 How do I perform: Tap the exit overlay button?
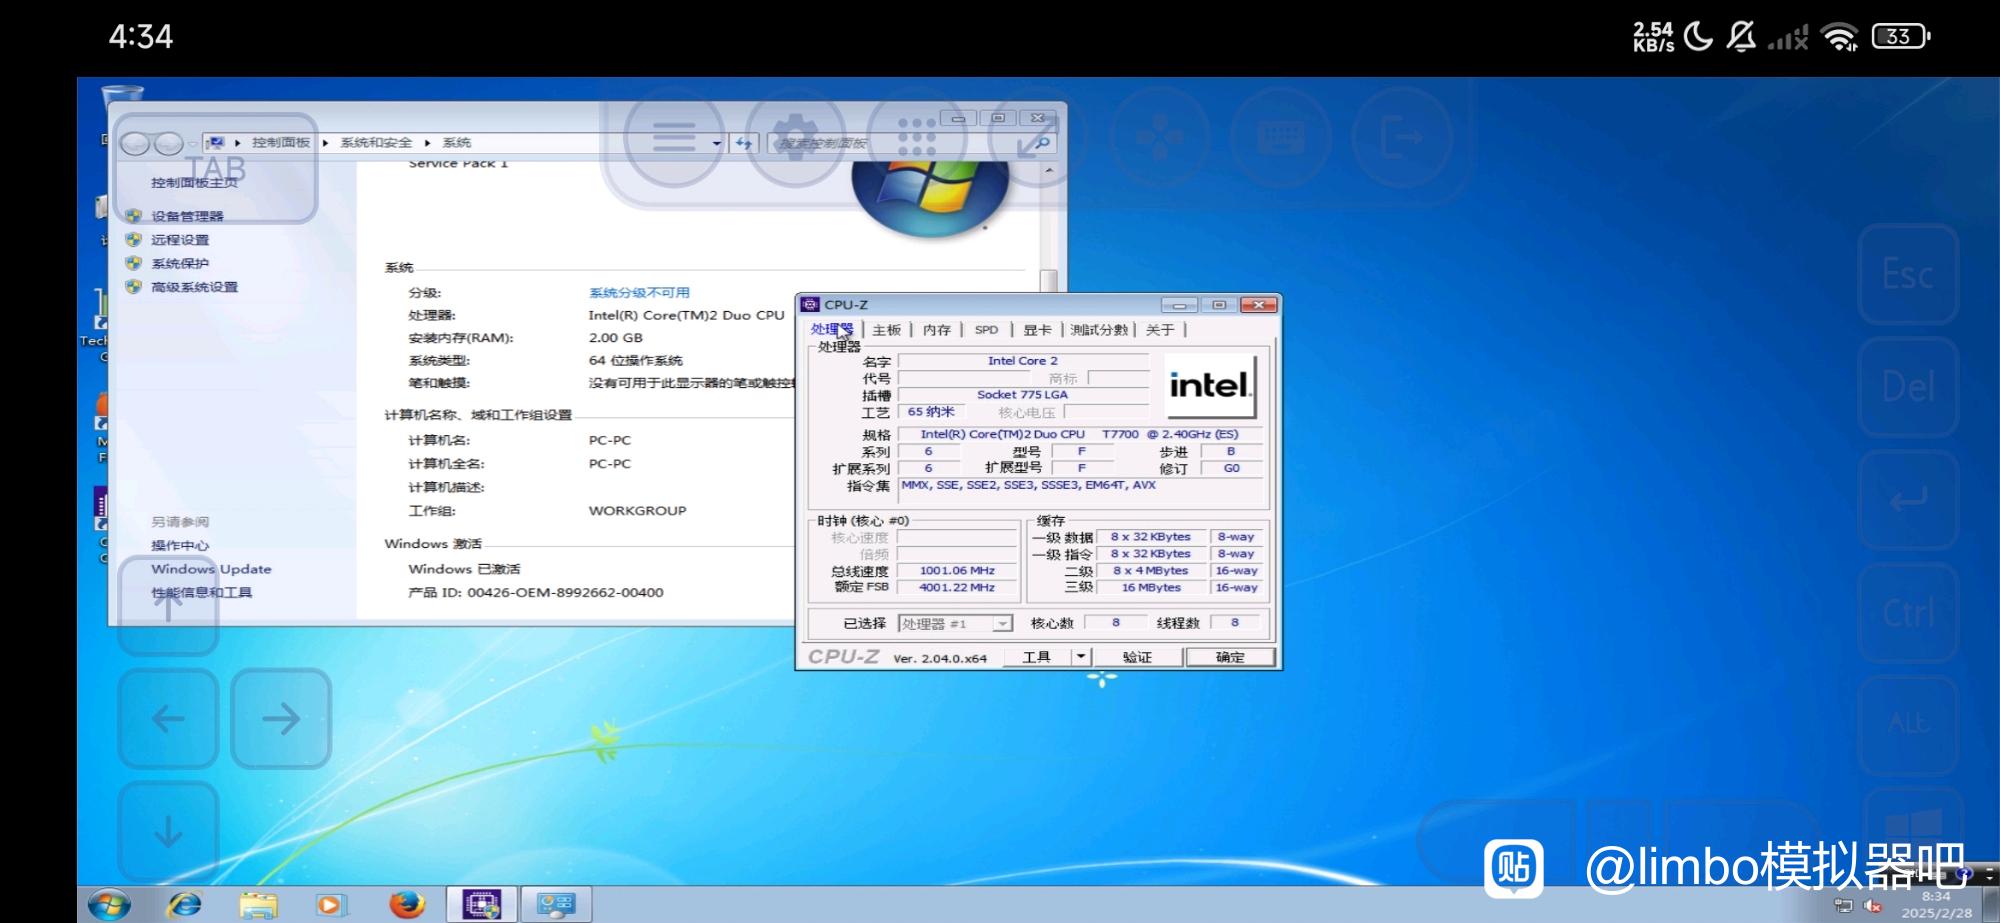[x=1402, y=137]
